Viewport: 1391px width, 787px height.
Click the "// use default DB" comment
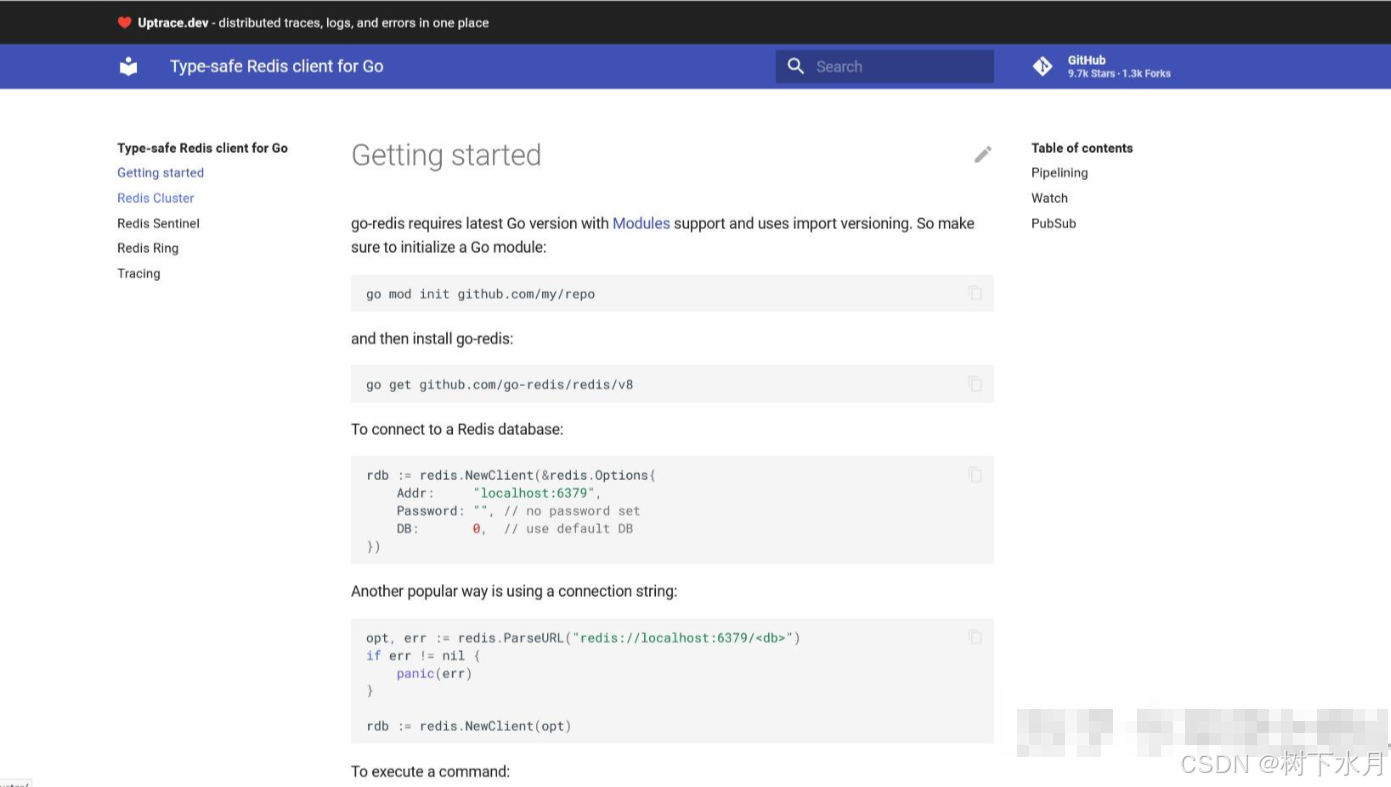(x=568, y=529)
